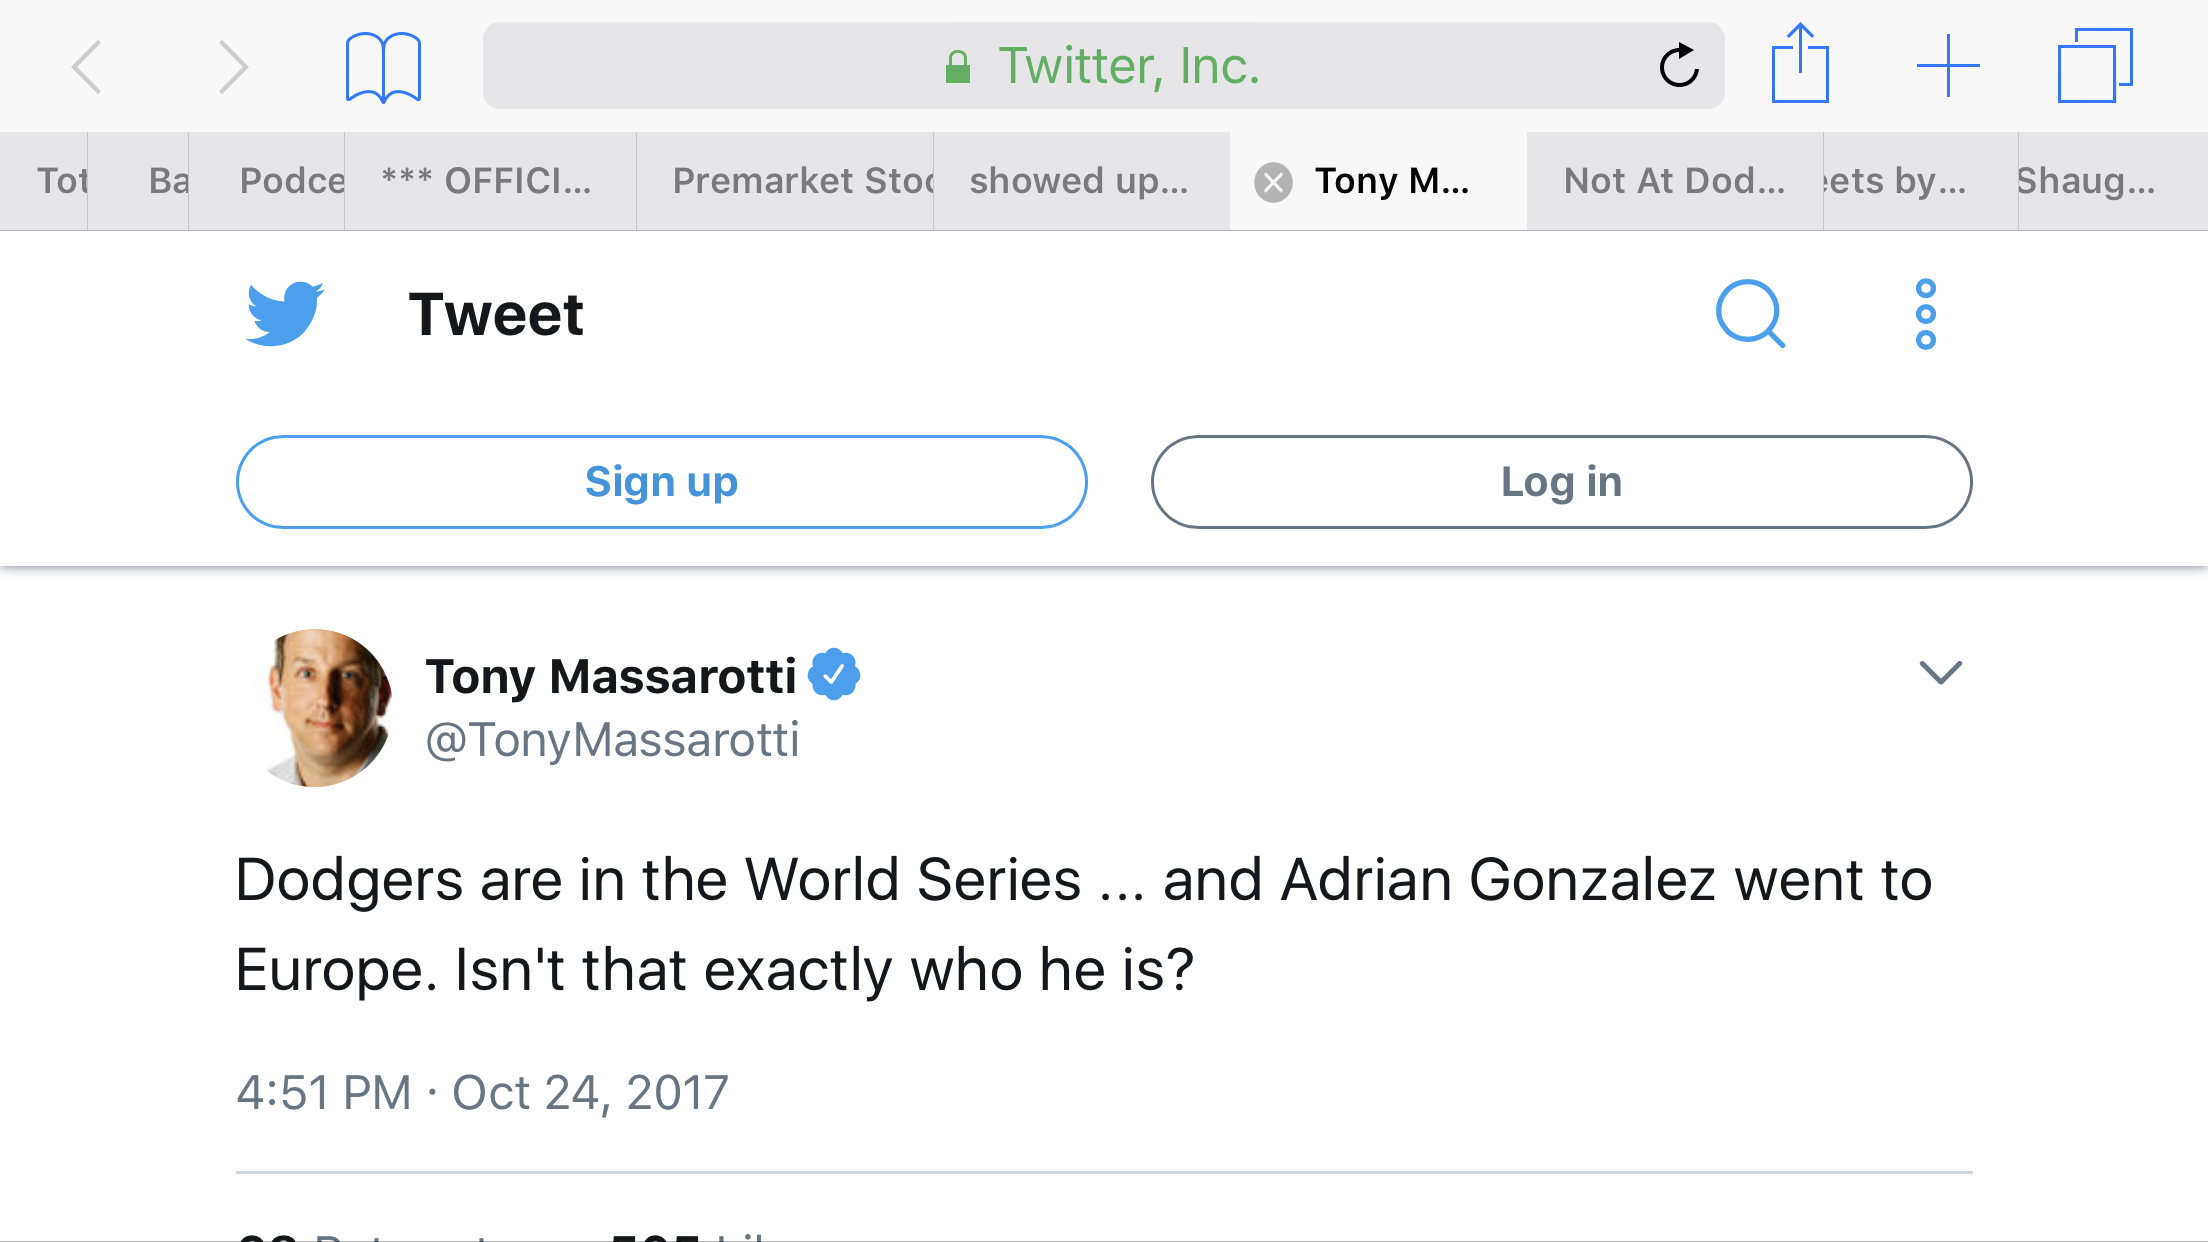Viewport: 2208px width, 1242px height.
Task: Tap the Safari share icon
Action: tap(1800, 65)
